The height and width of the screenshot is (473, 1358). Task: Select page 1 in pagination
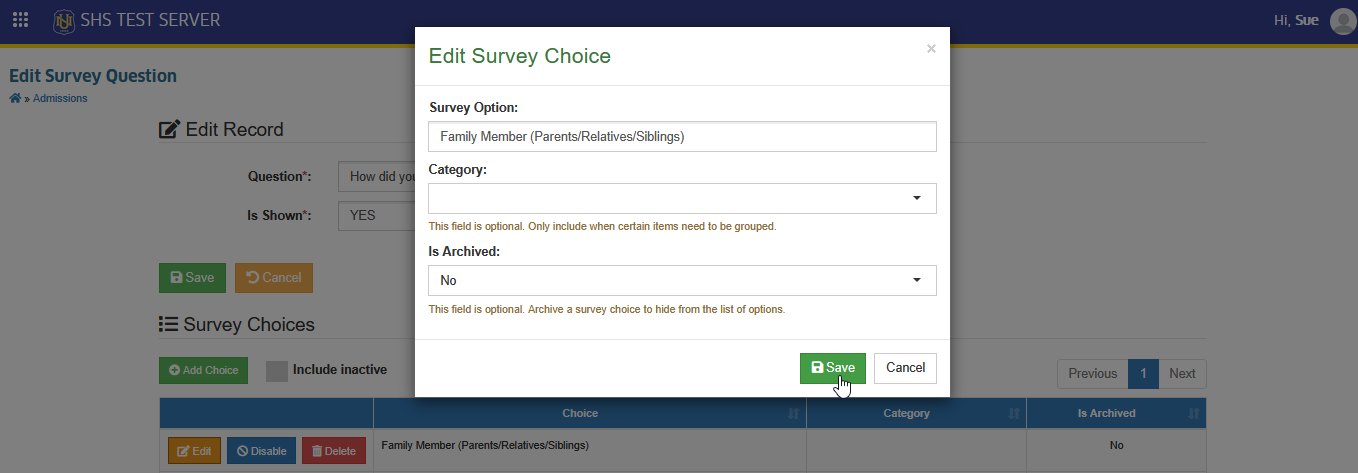(1143, 374)
